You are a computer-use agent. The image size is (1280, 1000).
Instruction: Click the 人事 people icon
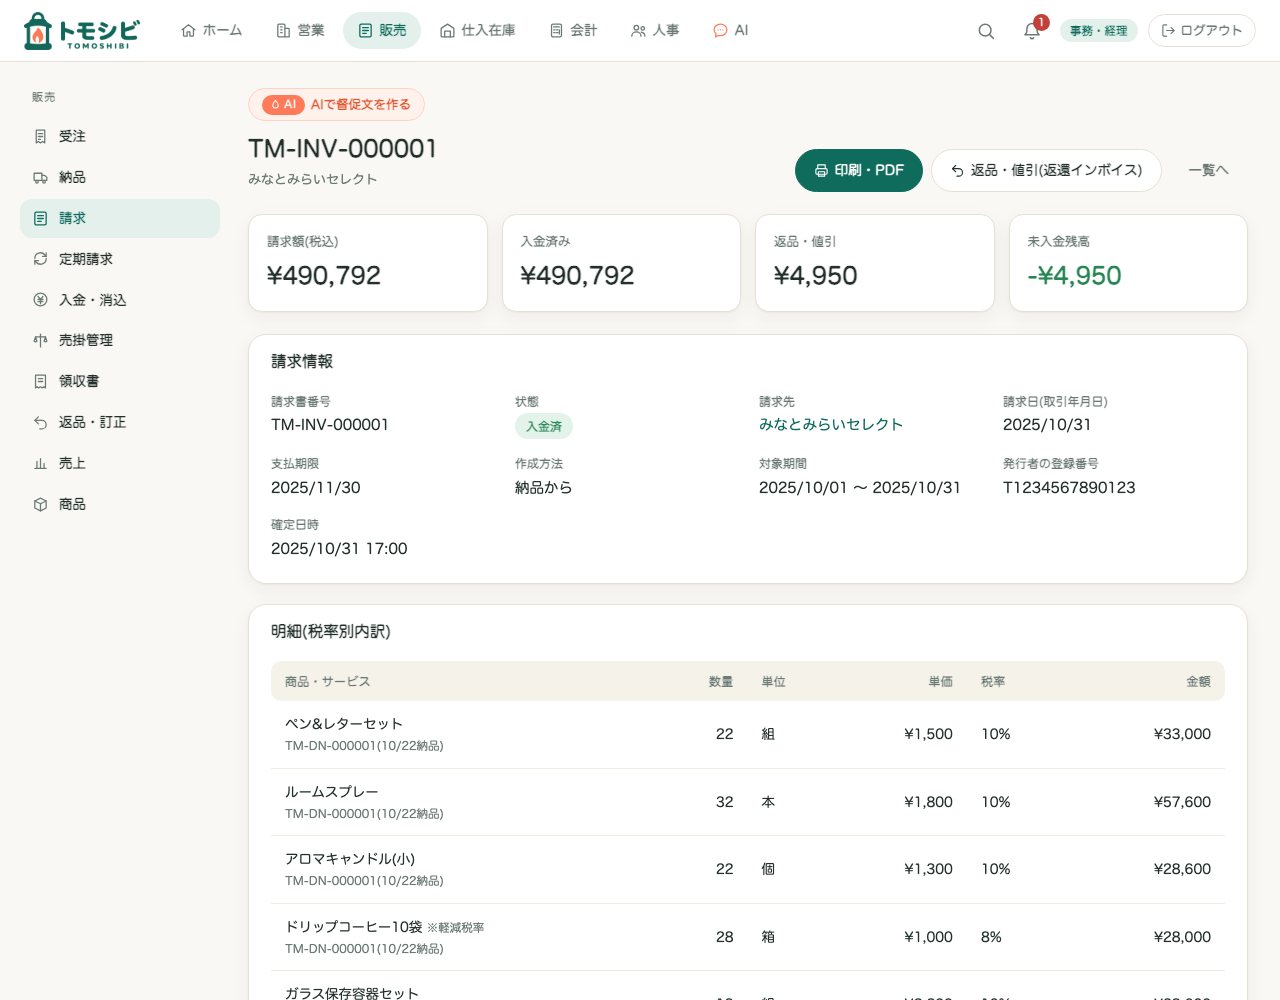[638, 31]
